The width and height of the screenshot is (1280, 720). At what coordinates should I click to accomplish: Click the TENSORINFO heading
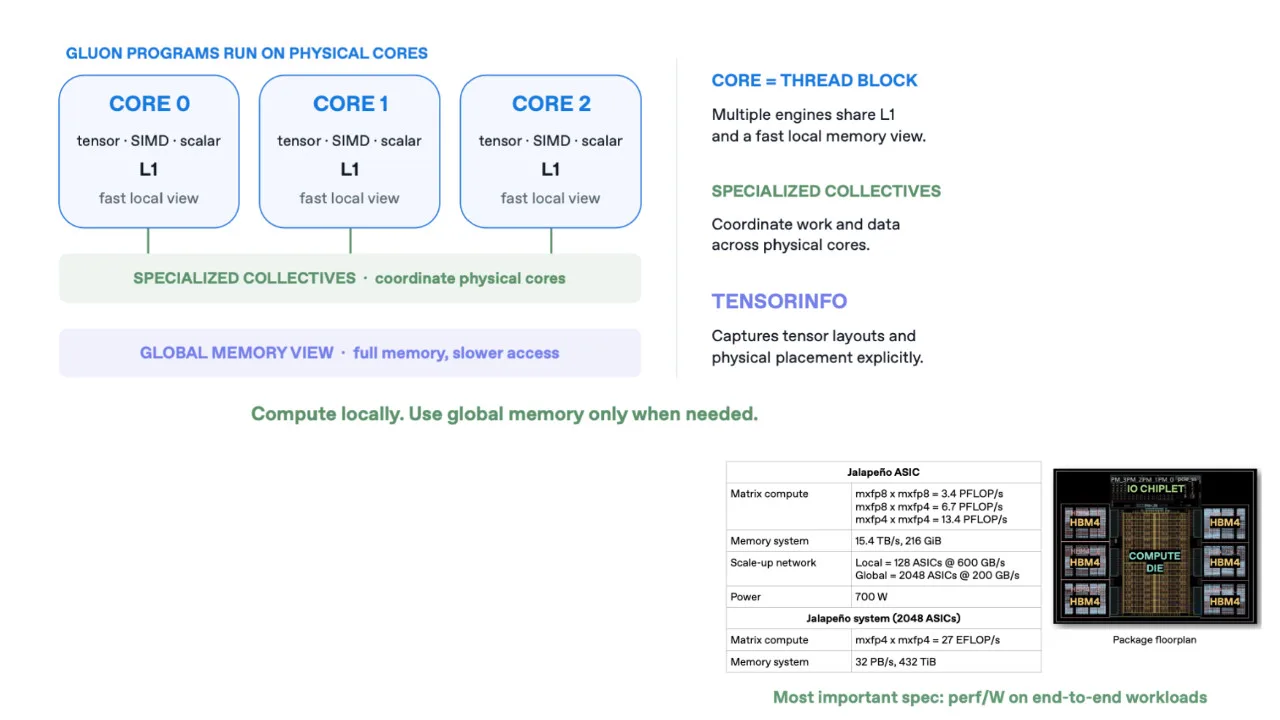(779, 301)
